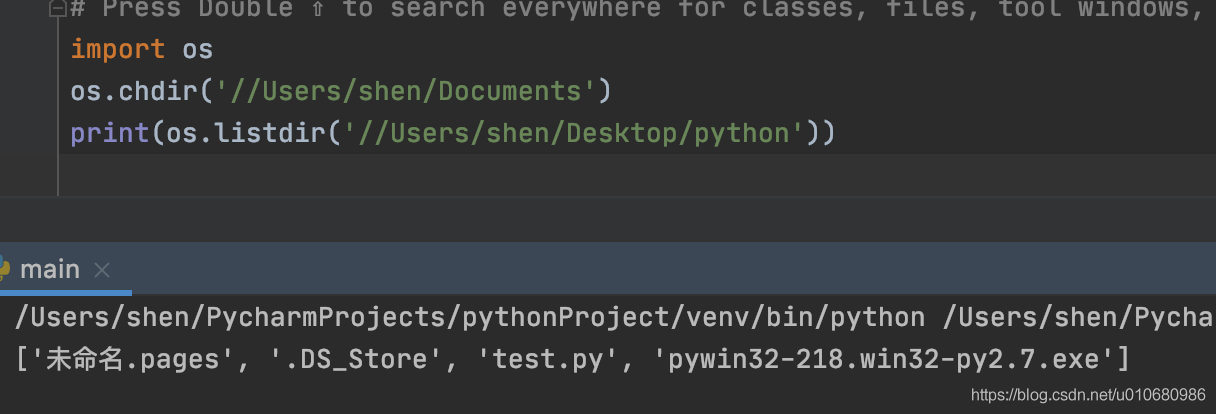Click the import keyword in the editor
This screenshot has height=414, width=1216.
pyautogui.click(x=118, y=49)
